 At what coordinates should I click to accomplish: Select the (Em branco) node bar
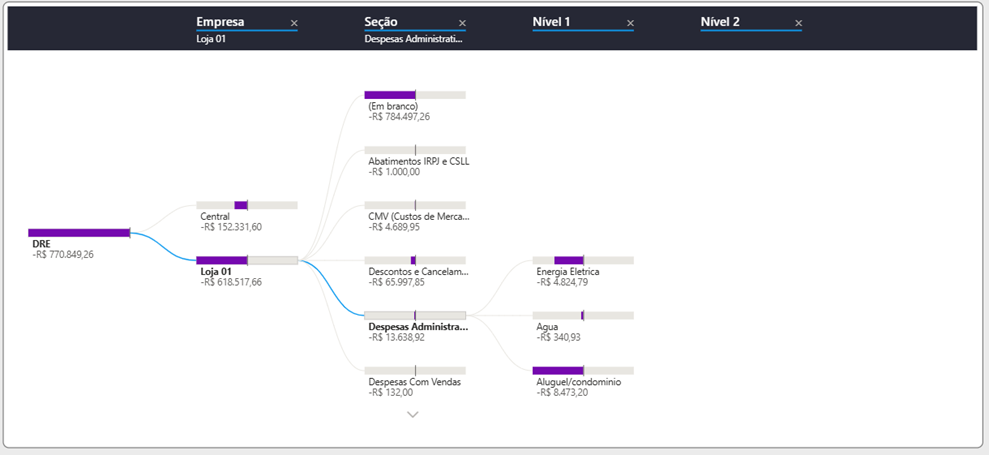tap(415, 95)
